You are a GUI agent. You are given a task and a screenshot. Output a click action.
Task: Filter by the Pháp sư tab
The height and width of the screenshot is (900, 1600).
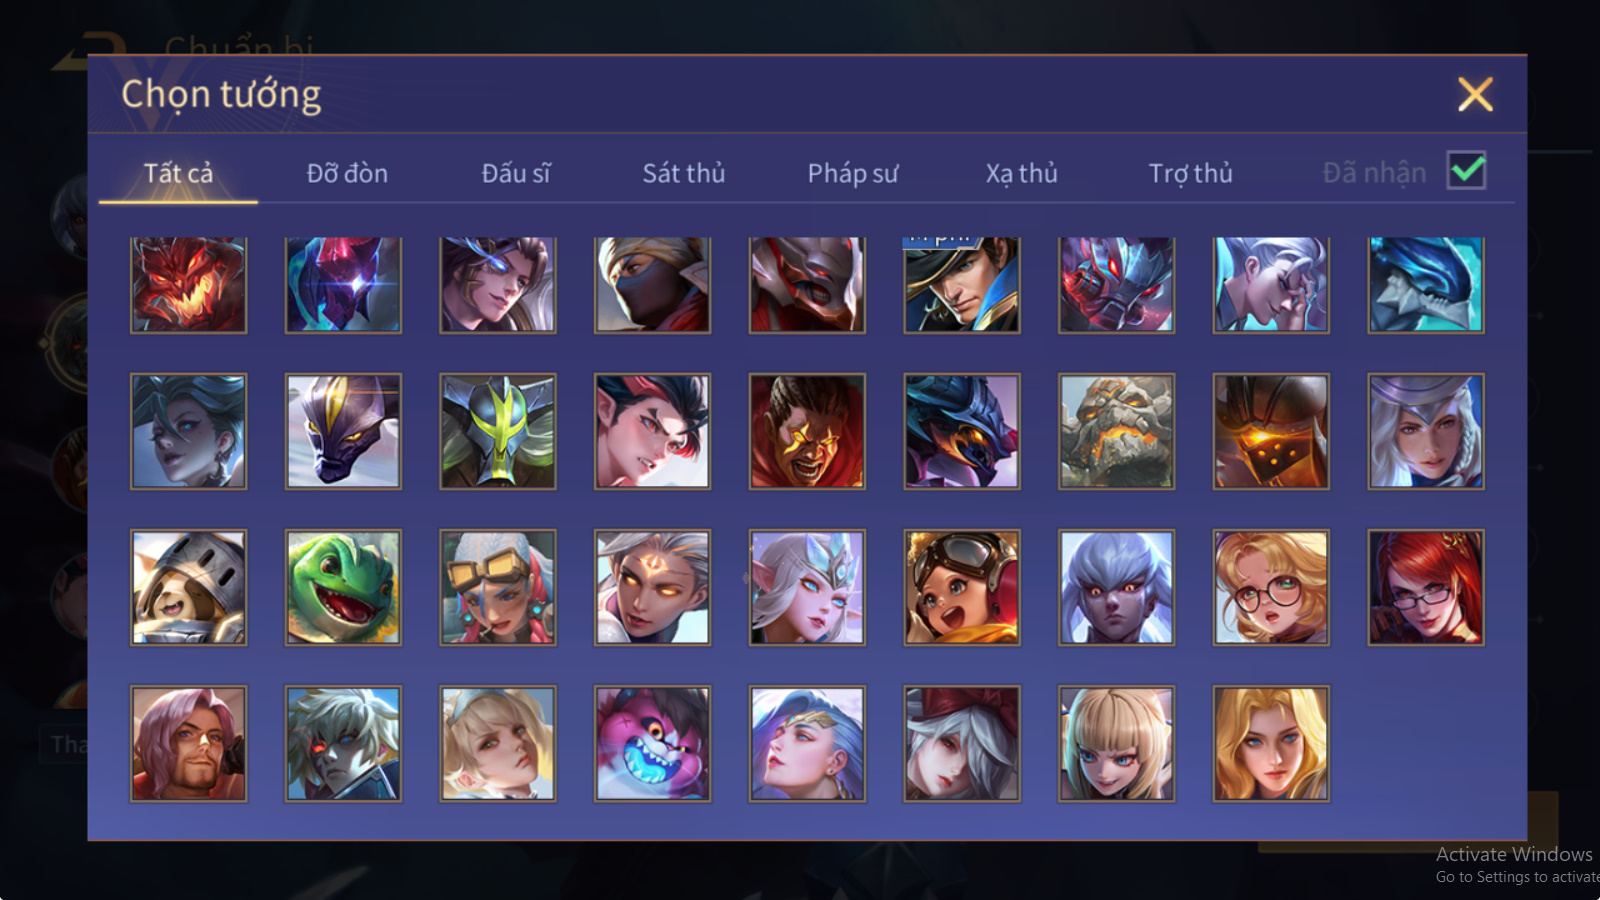pyautogui.click(x=853, y=173)
